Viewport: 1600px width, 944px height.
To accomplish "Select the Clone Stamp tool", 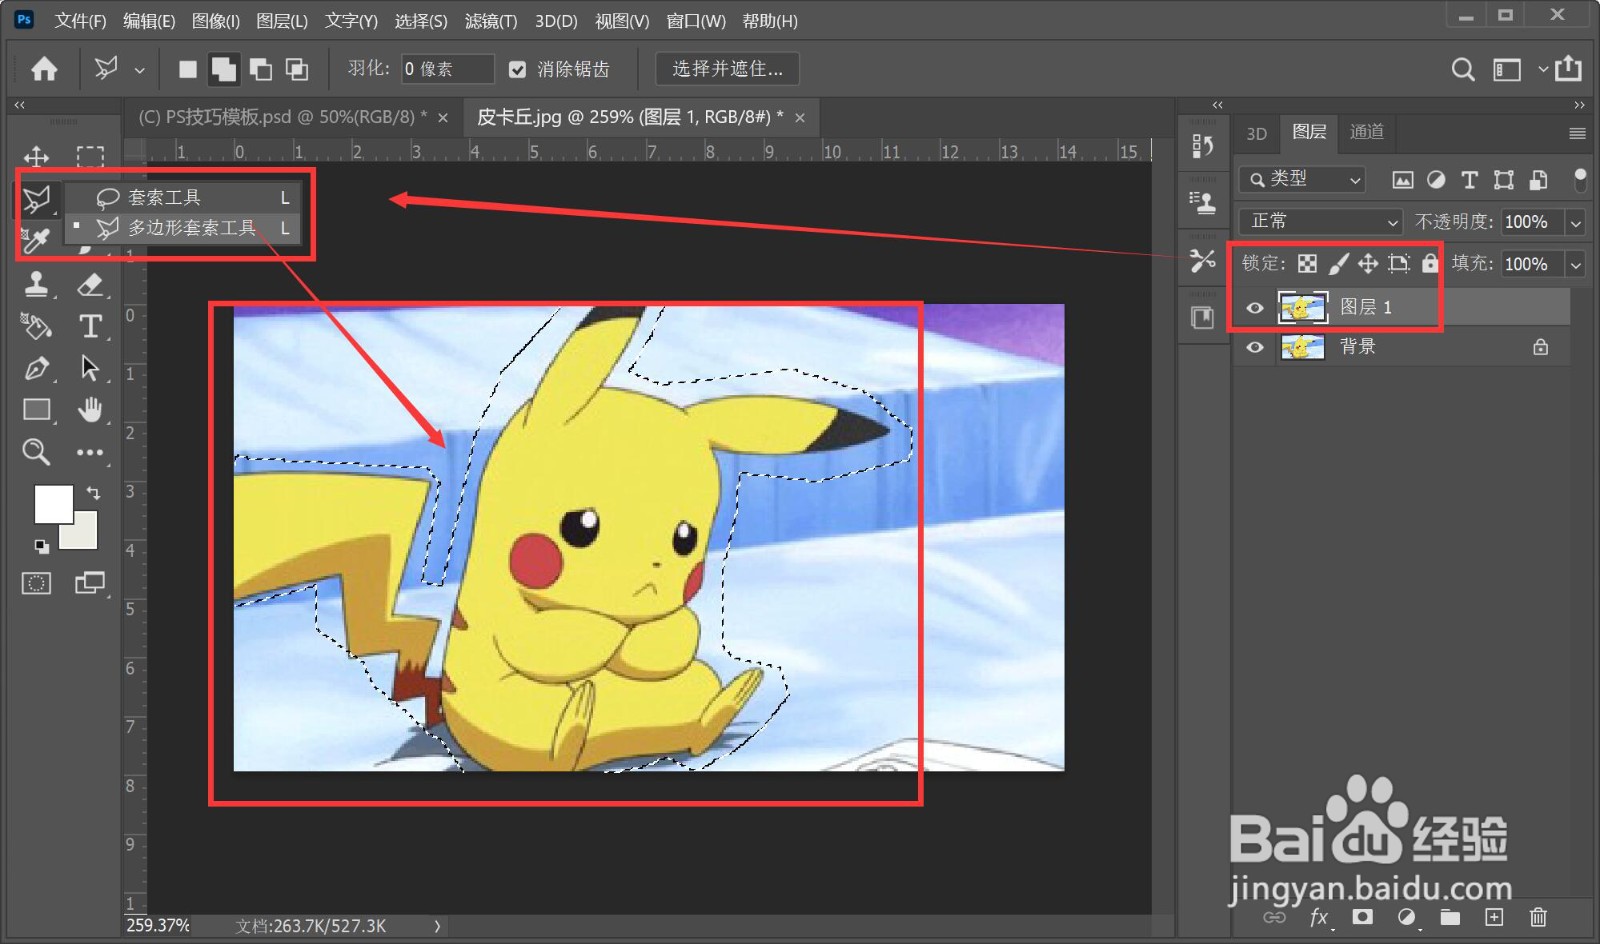I will click(37, 284).
